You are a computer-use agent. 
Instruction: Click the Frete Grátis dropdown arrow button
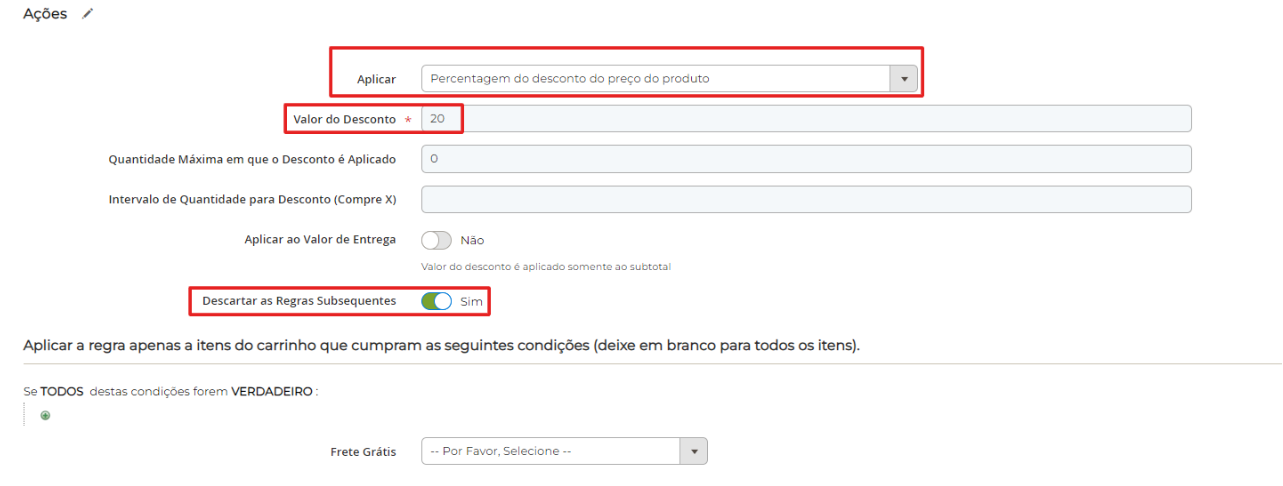click(693, 451)
